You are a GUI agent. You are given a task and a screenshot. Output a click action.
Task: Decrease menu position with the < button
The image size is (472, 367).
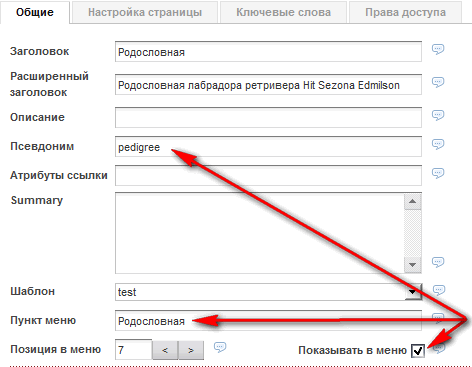(x=165, y=350)
